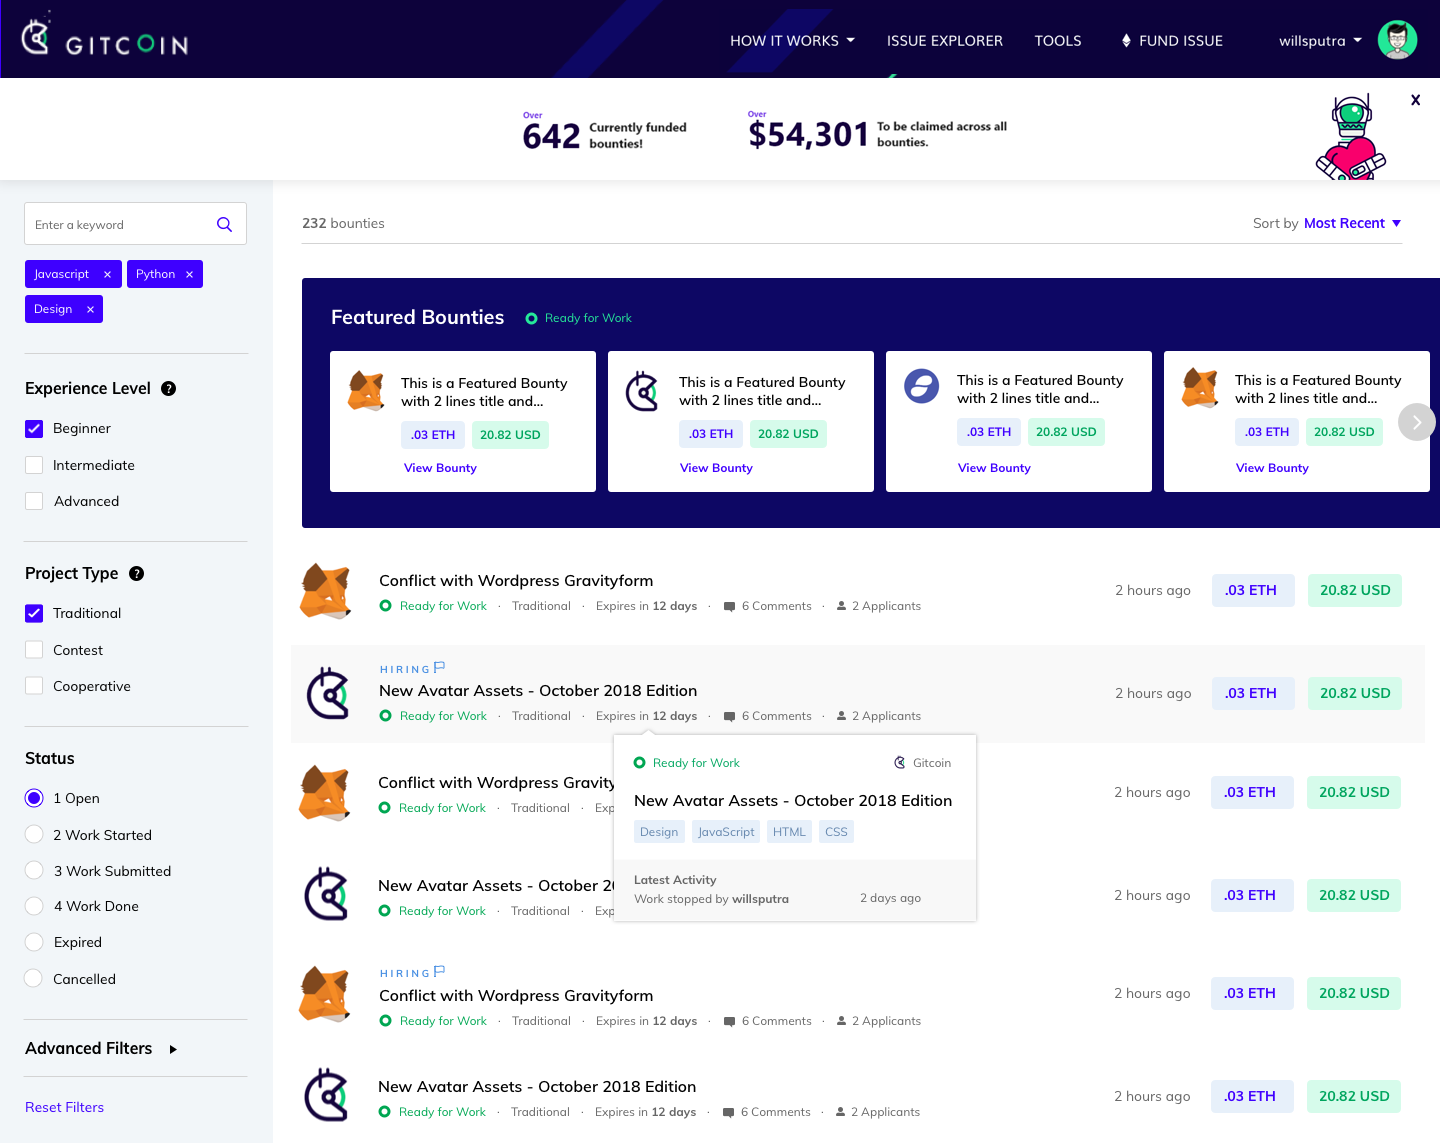1440x1143 pixels.
Task: Click the applicants person icon in first bounty row
Action: coord(841,606)
